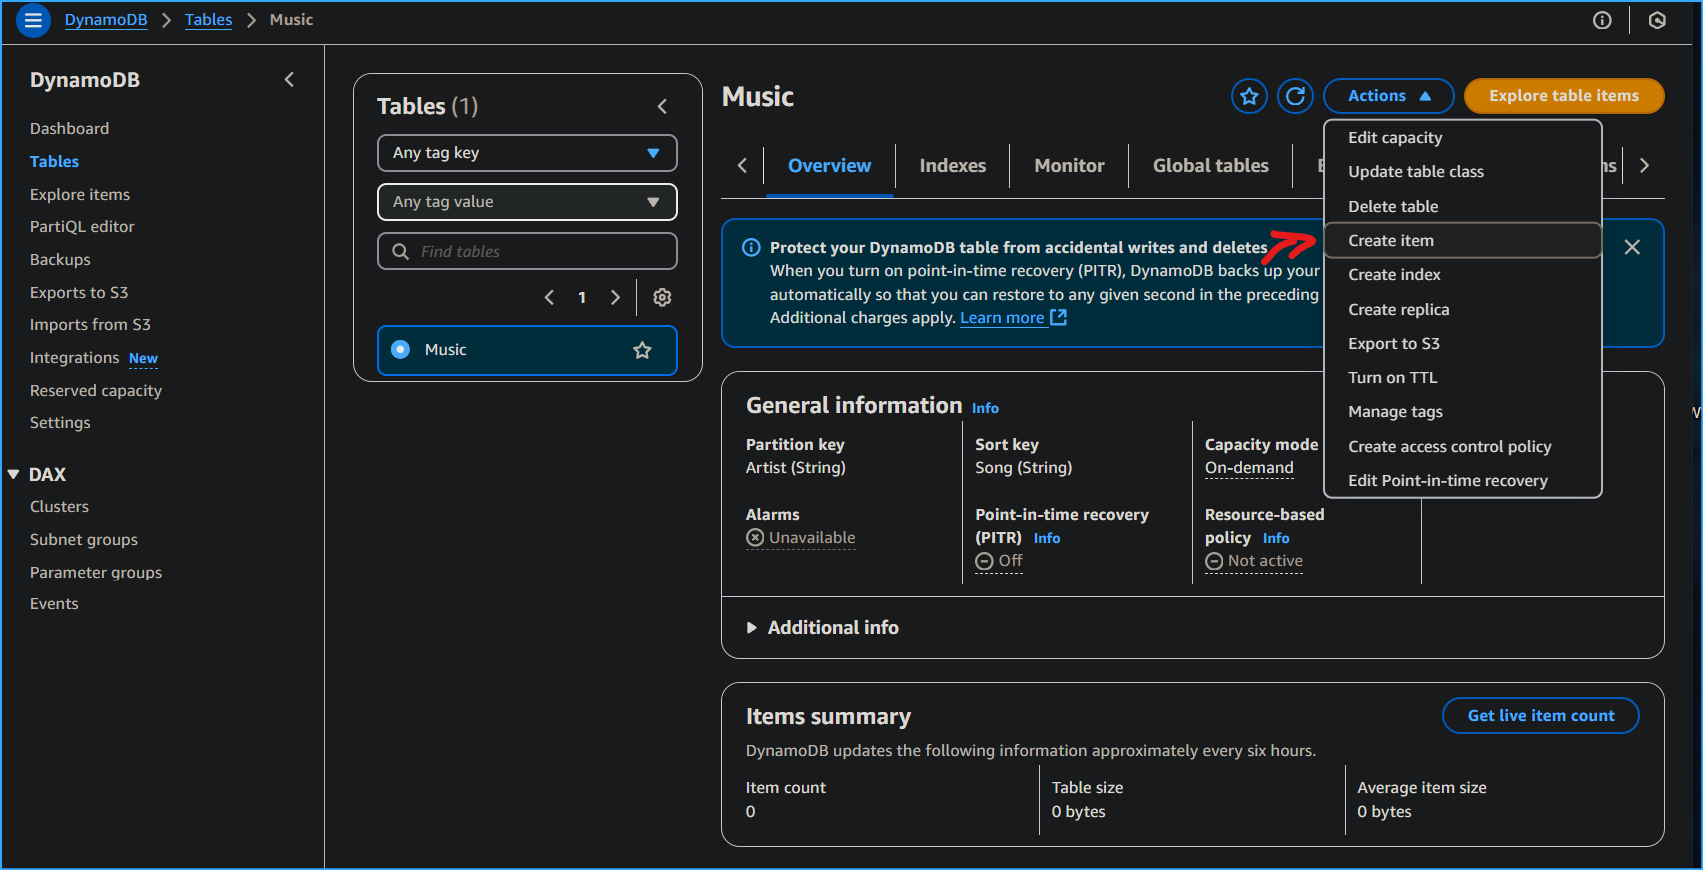Viewport: 1703px width, 870px height.
Task: Open the Any tag value dropdown
Action: [527, 202]
